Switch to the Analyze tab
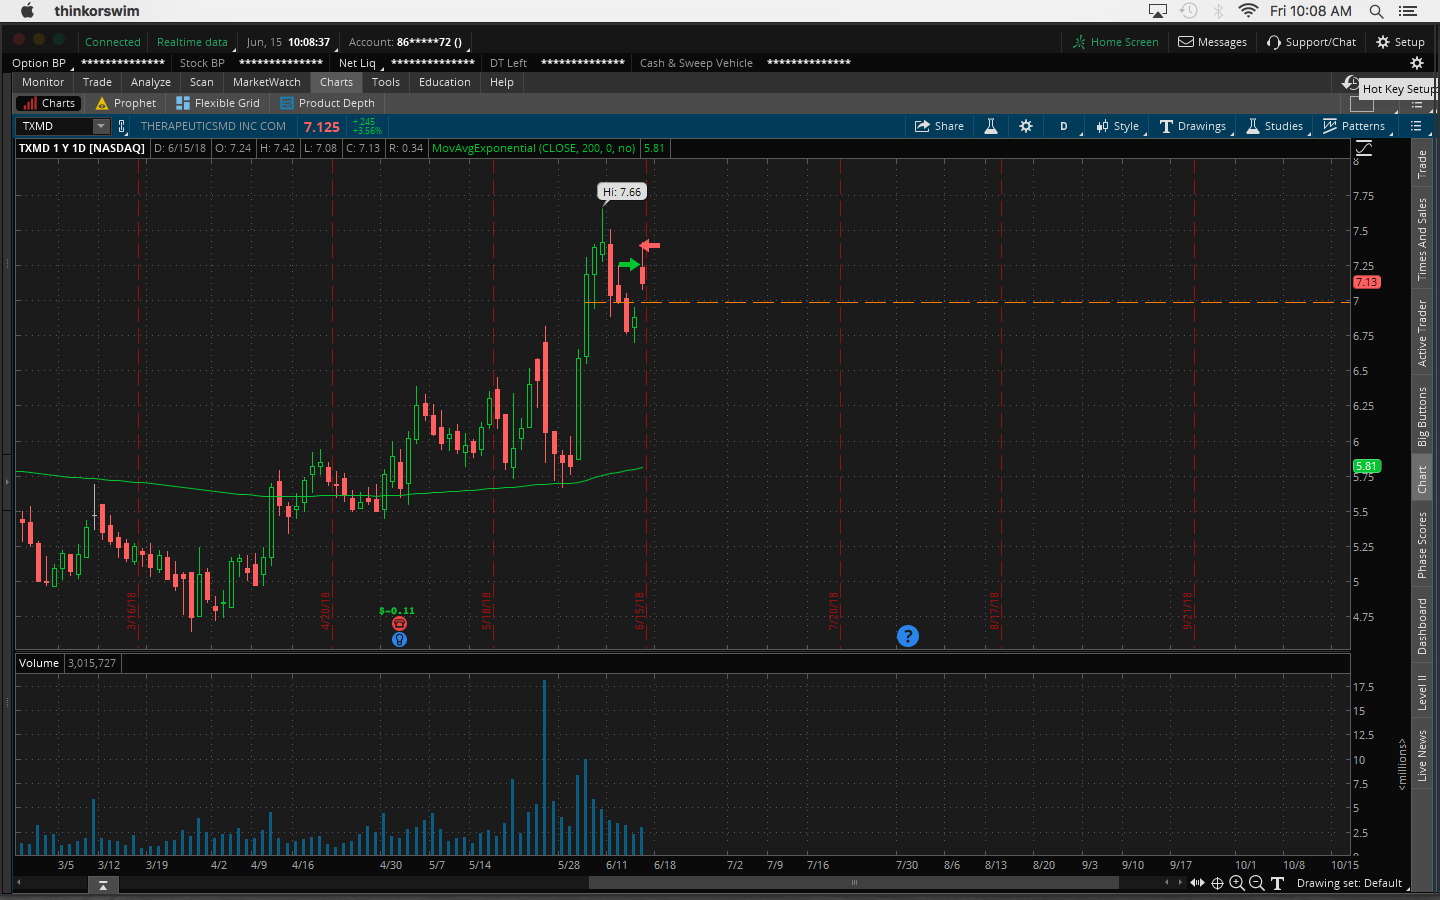The width and height of the screenshot is (1440, 900). tap(151, 82)
